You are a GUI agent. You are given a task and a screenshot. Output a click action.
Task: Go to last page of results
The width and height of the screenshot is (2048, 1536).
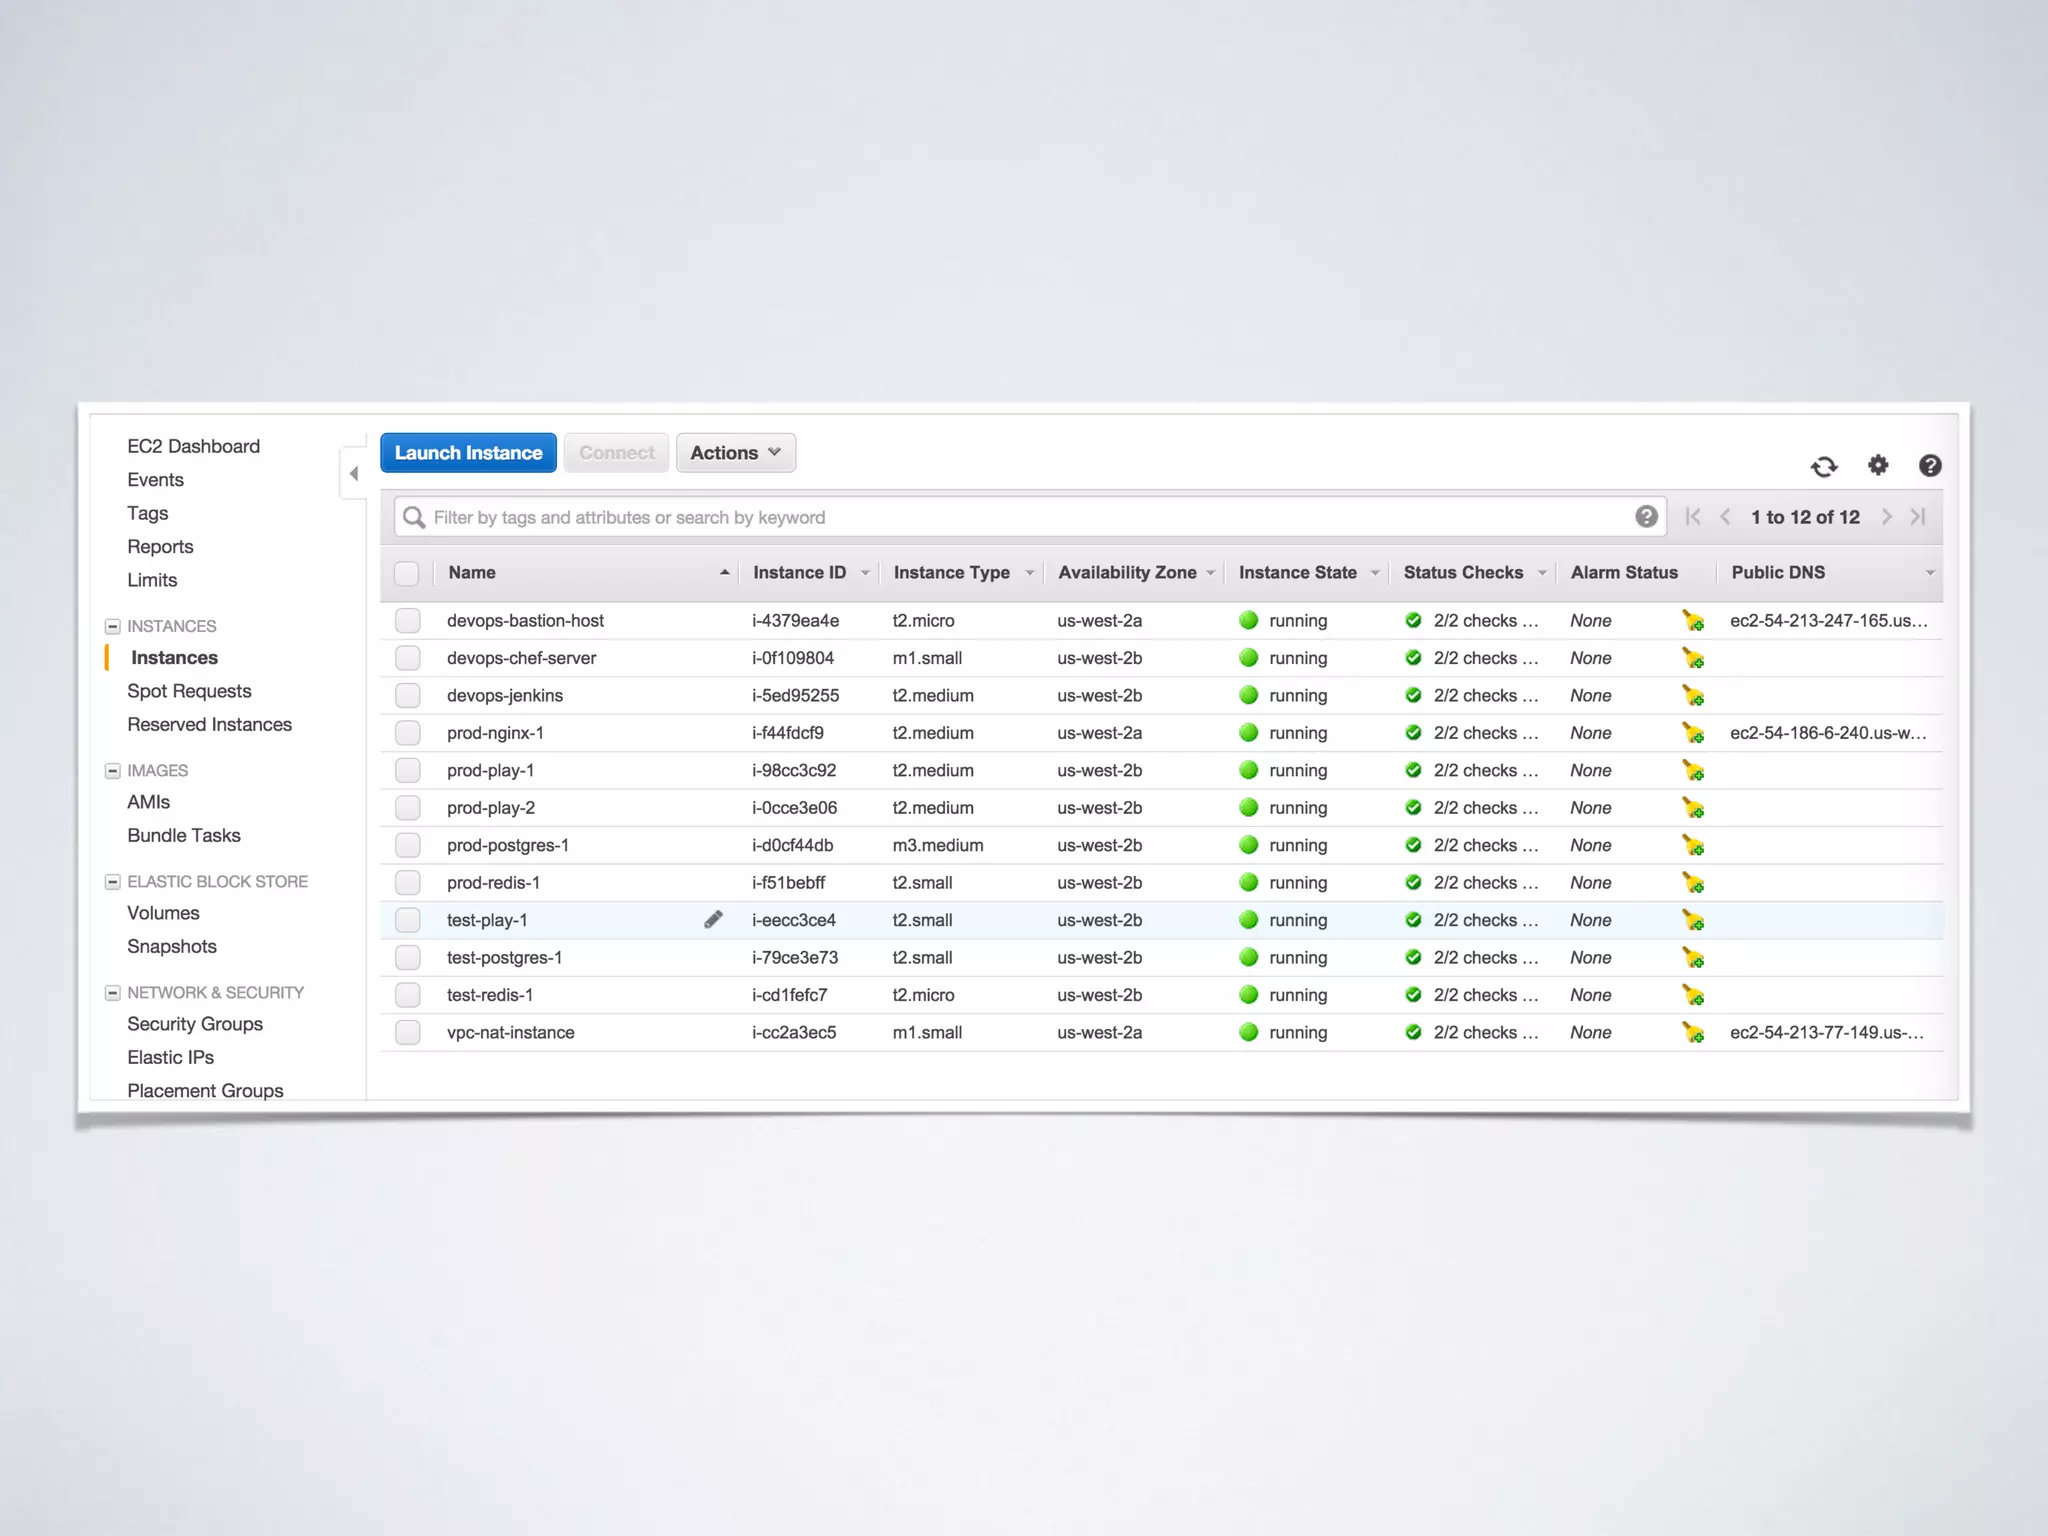[x=1917, y=517]
